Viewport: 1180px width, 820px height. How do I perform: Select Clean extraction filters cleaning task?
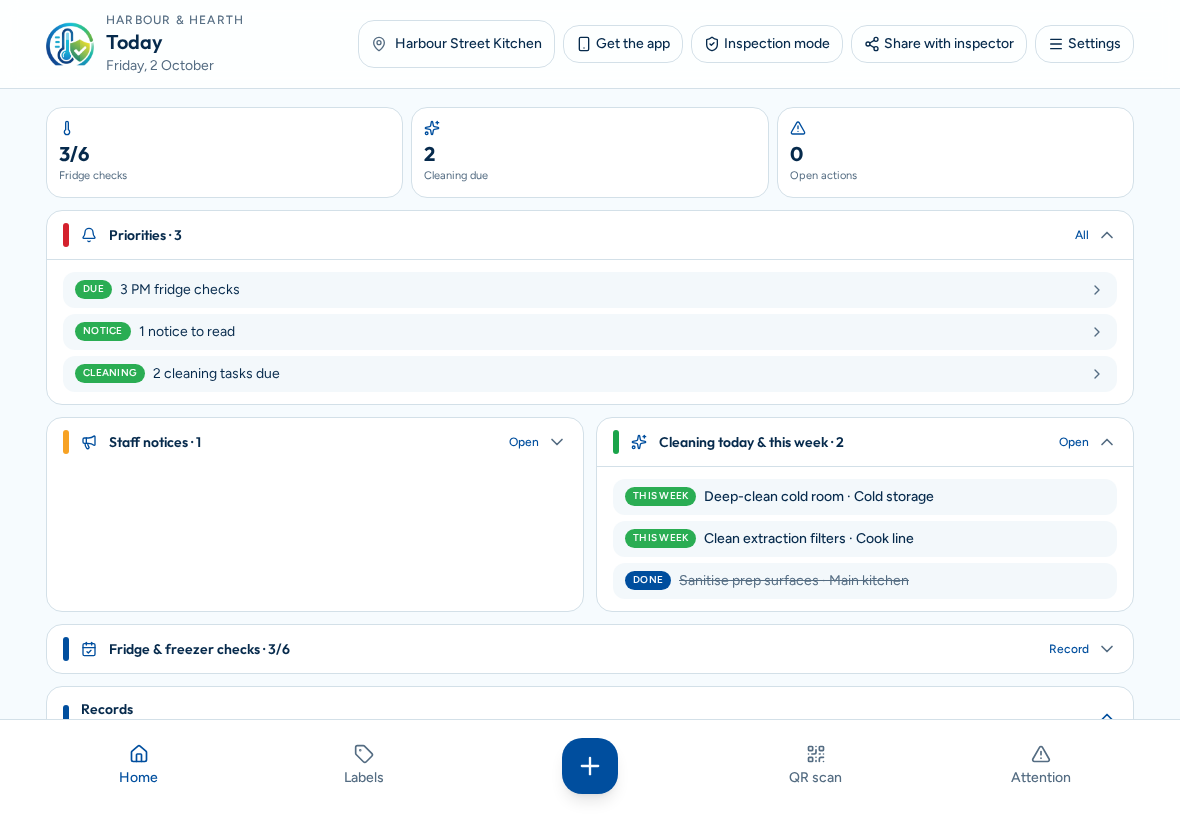point(865,539)
